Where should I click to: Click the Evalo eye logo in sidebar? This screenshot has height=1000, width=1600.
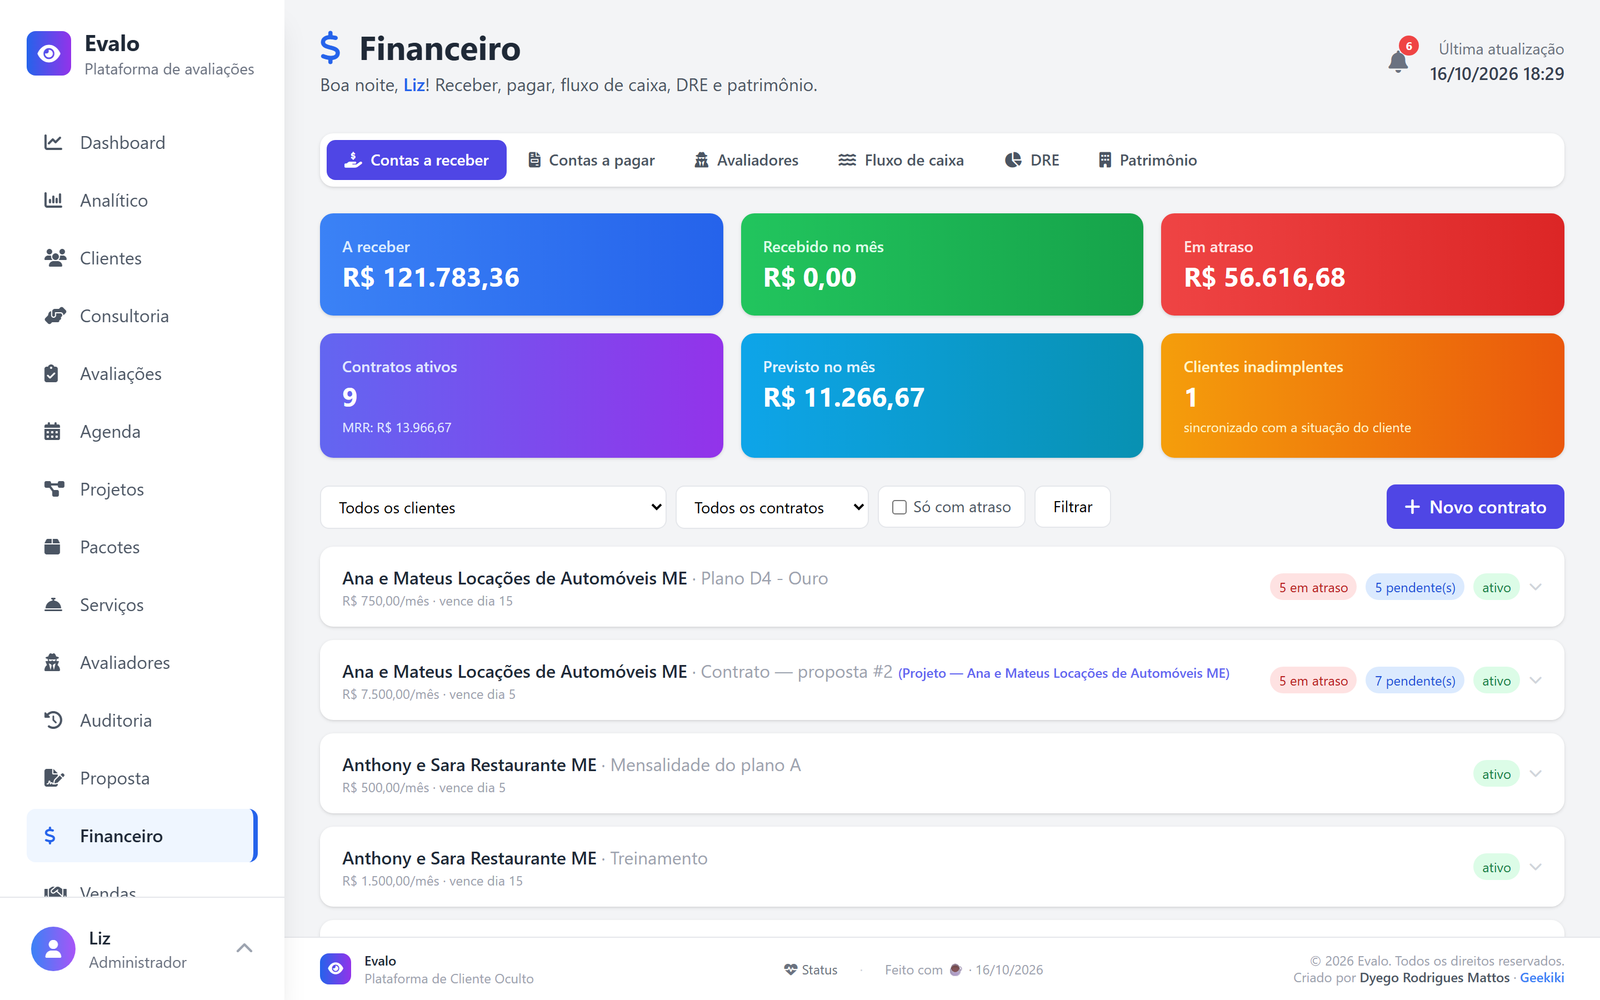click(49, 54)
